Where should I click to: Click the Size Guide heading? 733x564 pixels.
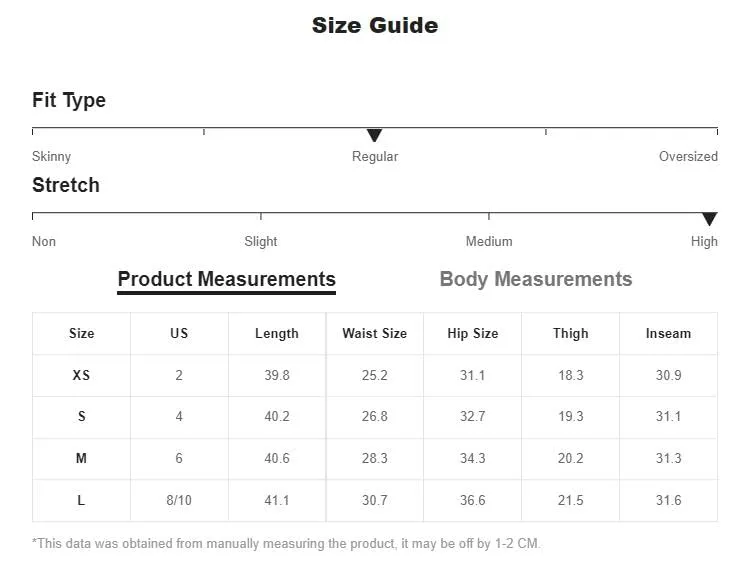point(375,25)
